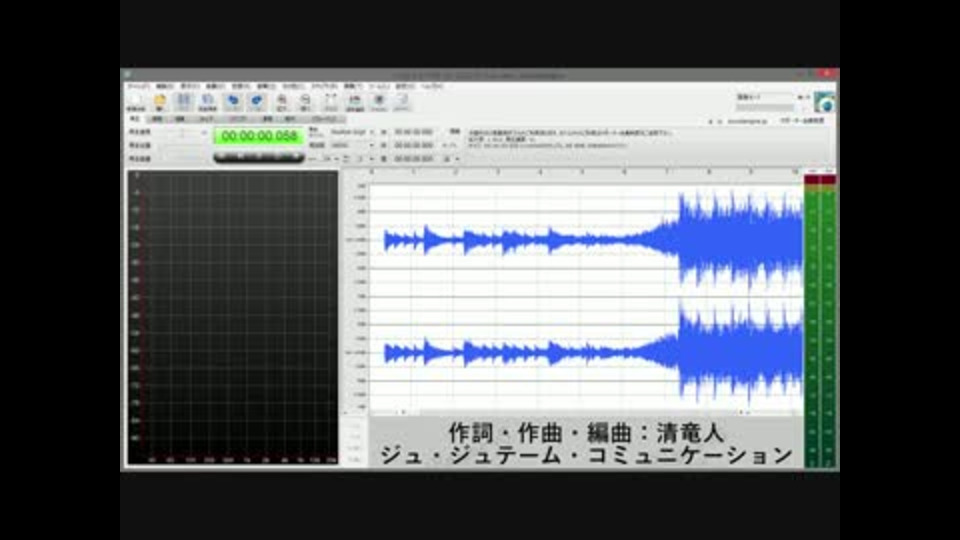Click the new file toolbar icon
The image size is (960, 540).
[136, 102]
